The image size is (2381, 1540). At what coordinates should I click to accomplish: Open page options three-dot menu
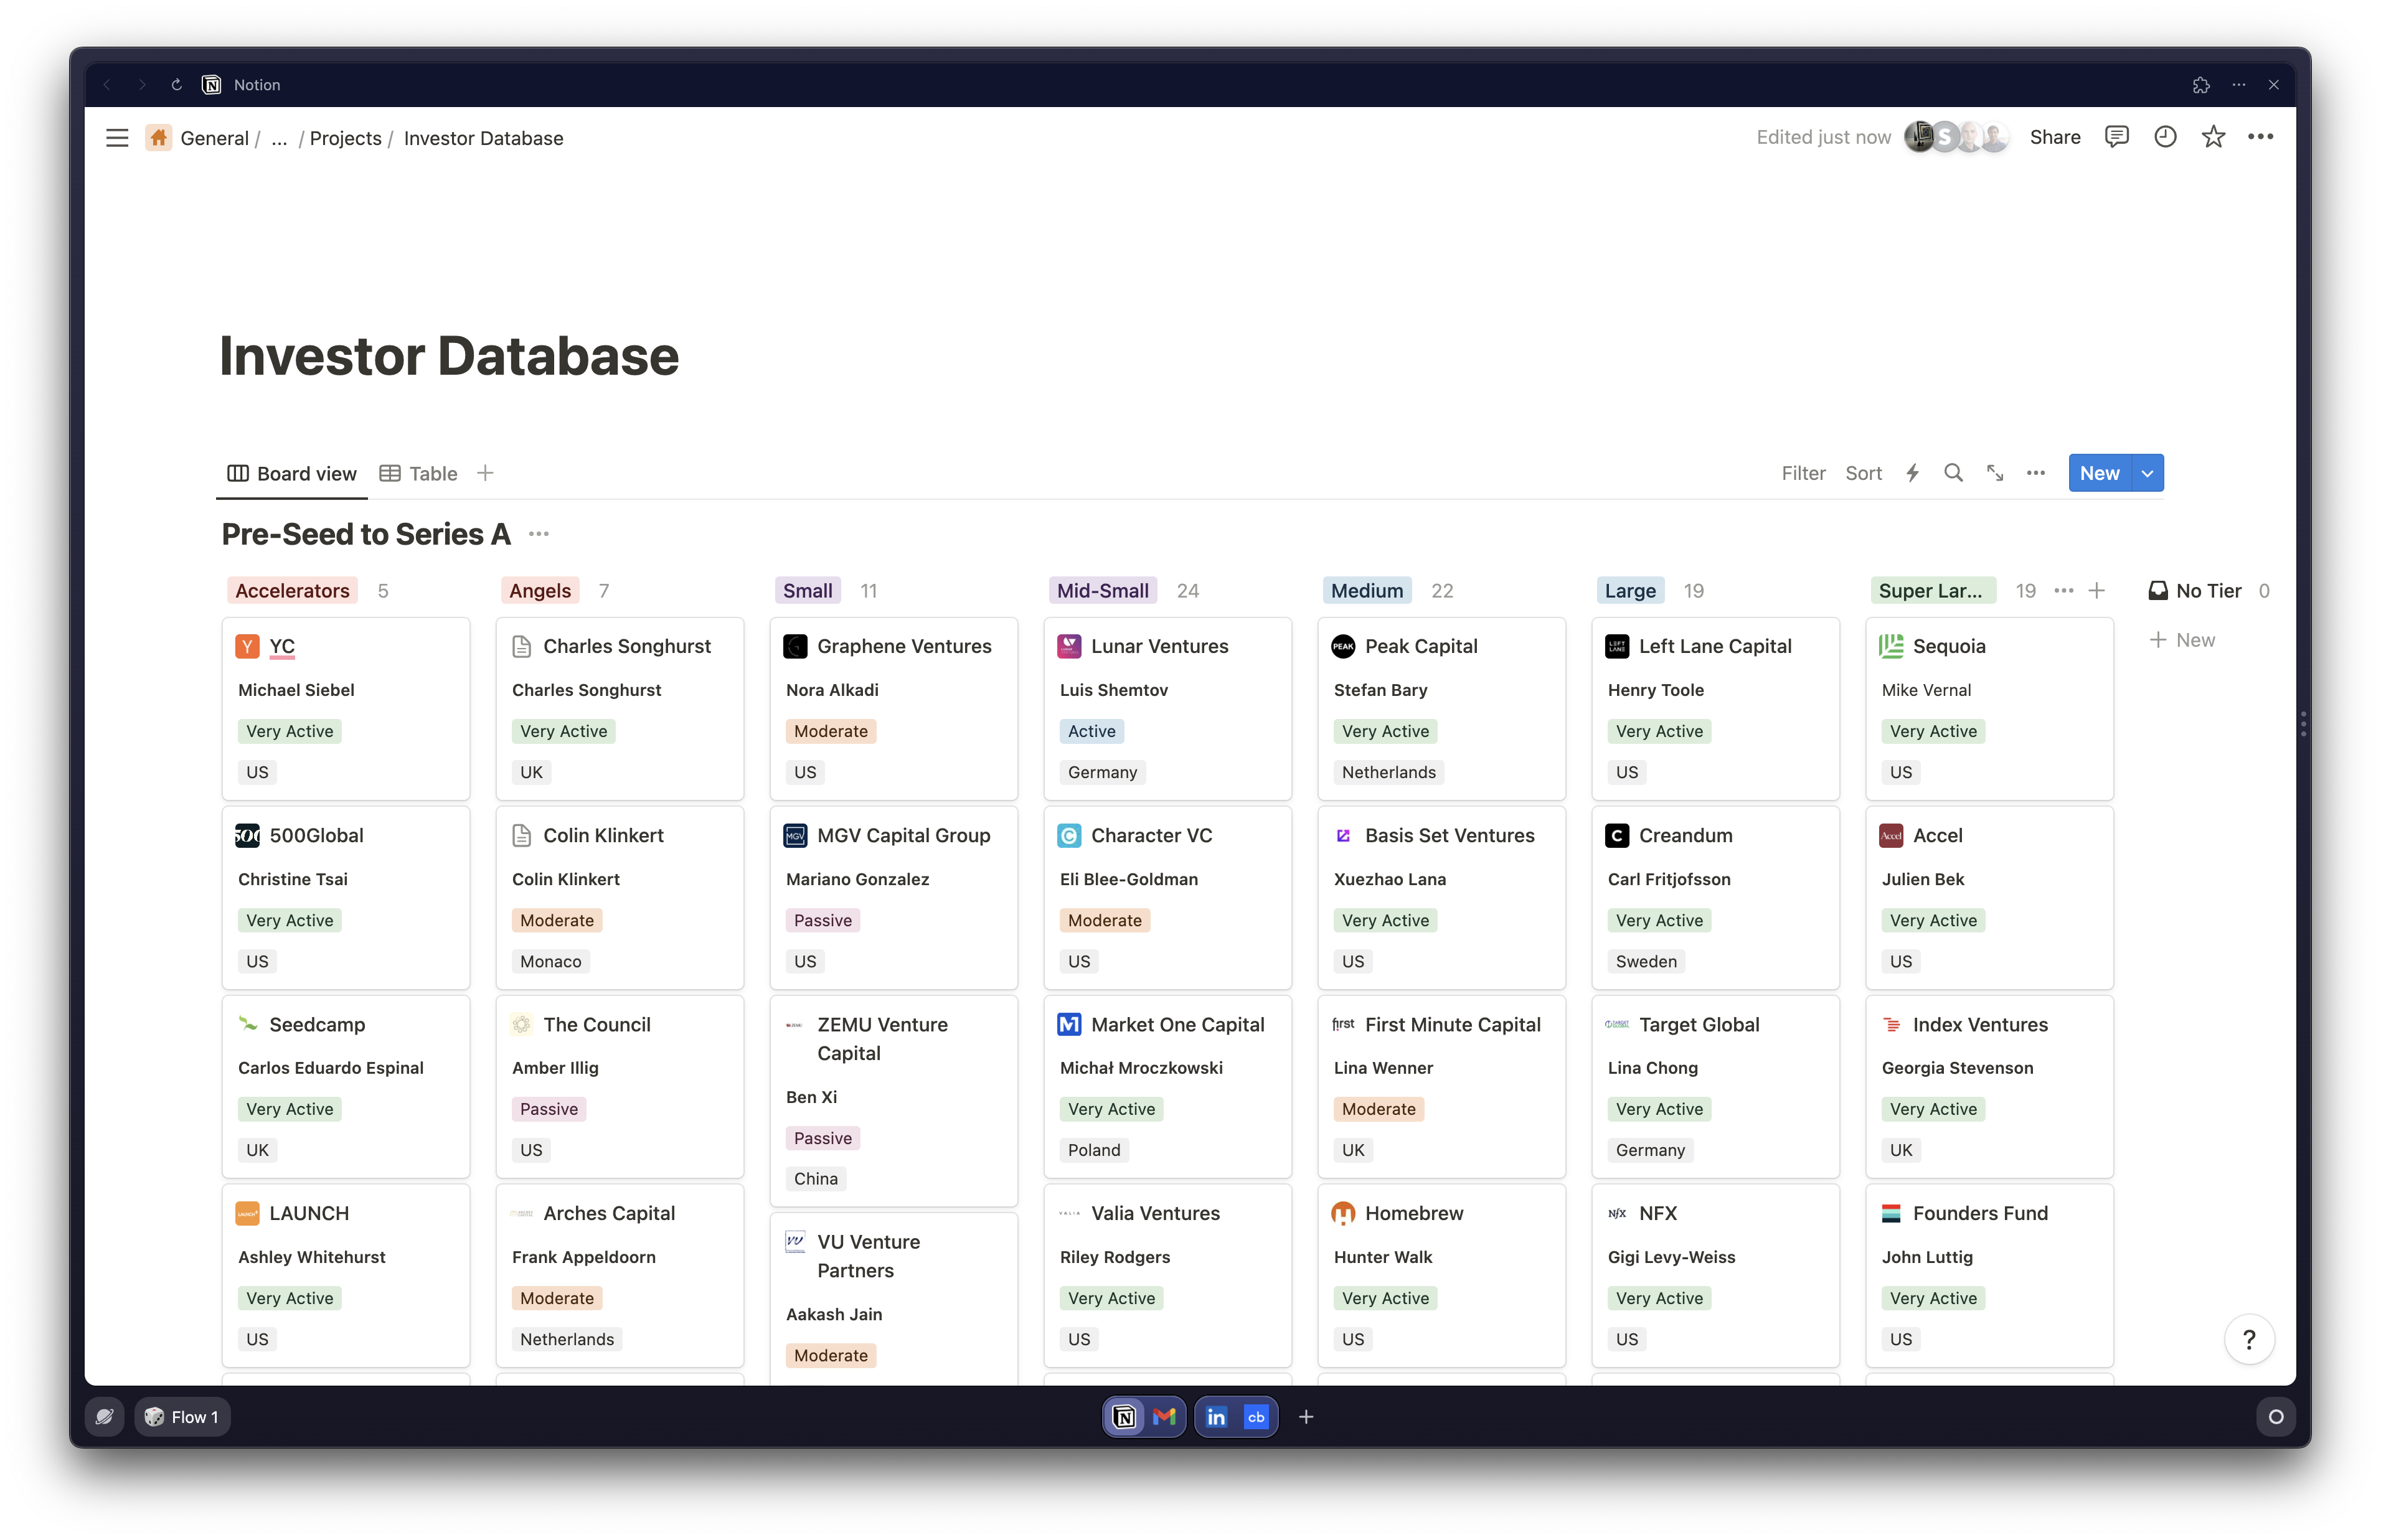pyautogui.click(x=2260, y=137)
